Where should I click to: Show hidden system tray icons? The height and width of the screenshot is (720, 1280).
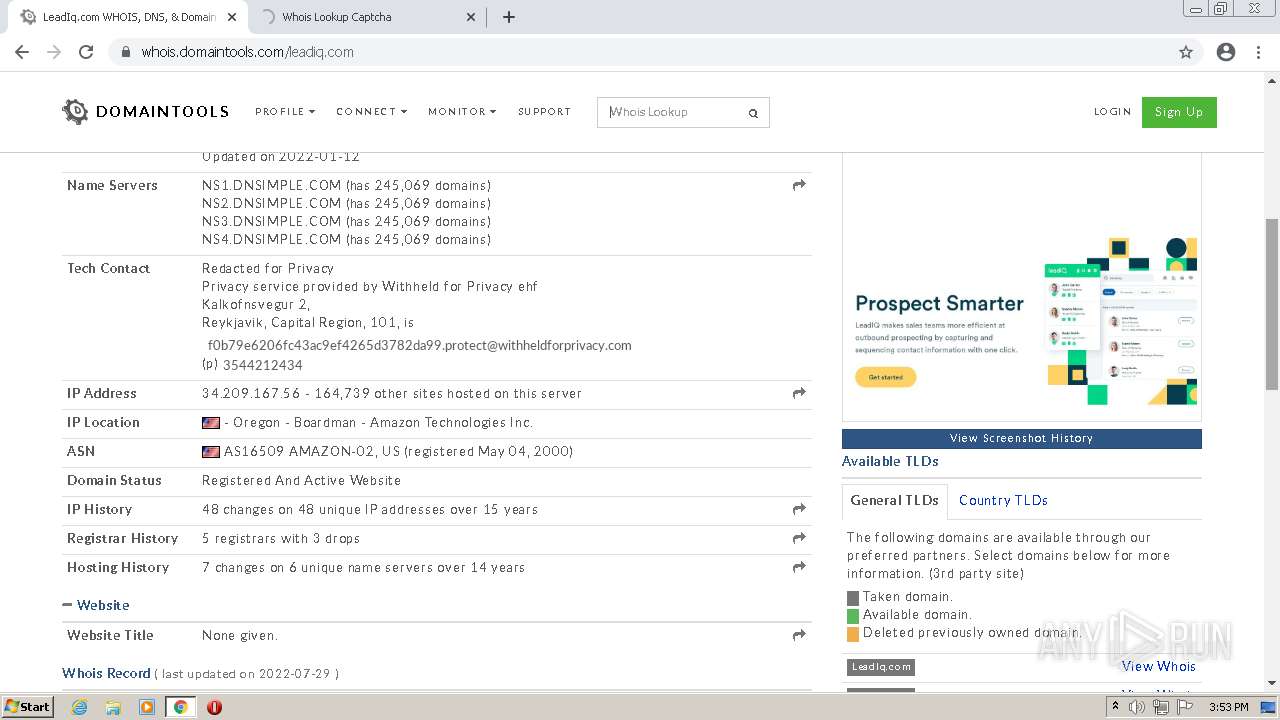click(x=1116, y=707)
